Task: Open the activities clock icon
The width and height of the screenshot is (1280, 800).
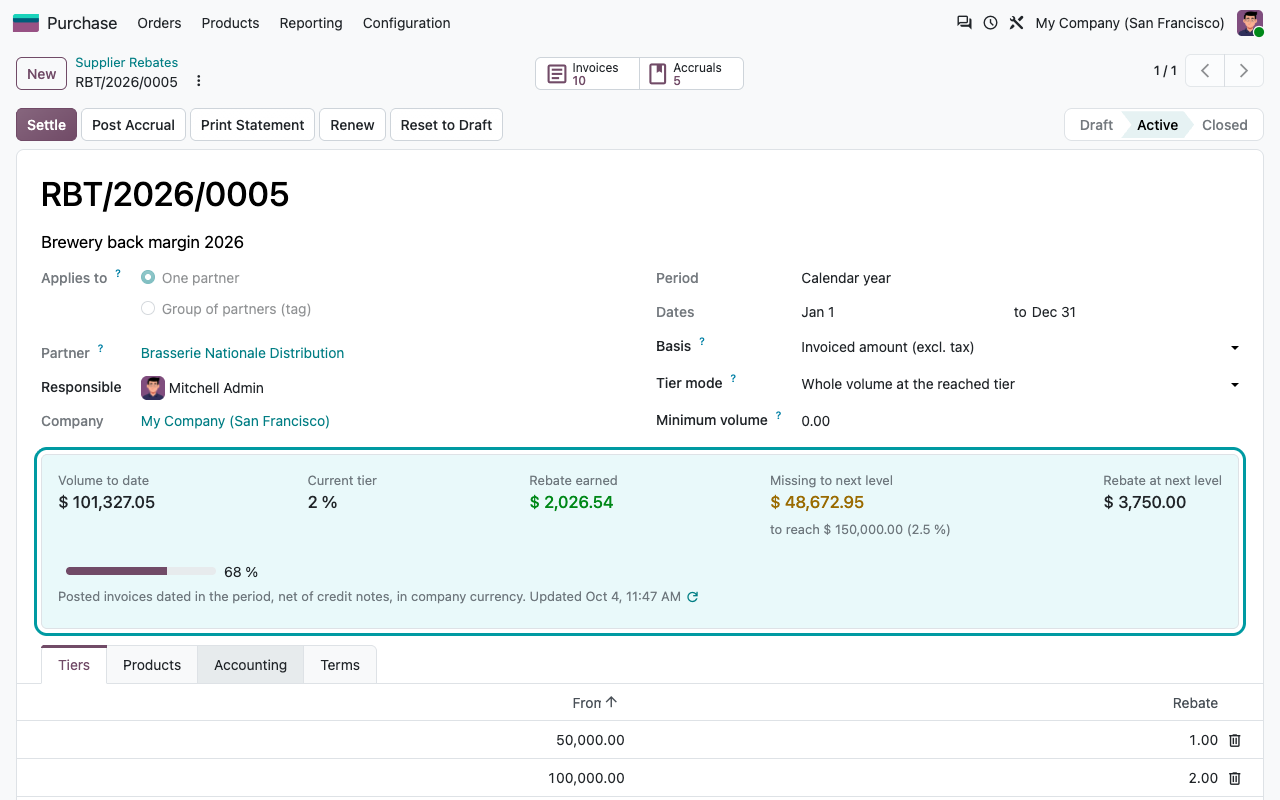Action: coord(990,23)
